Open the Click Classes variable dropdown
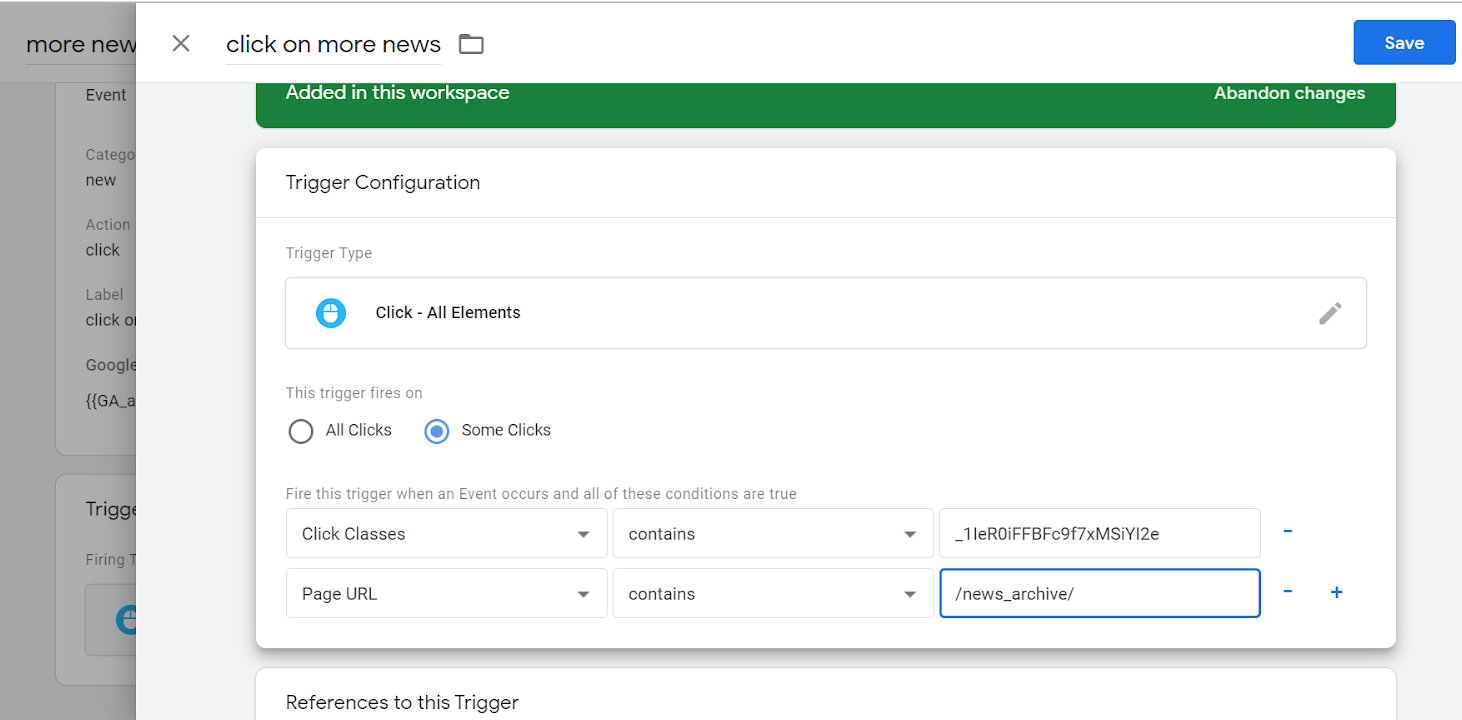This screenshot has height=720, width=1462. click(447, 533)
